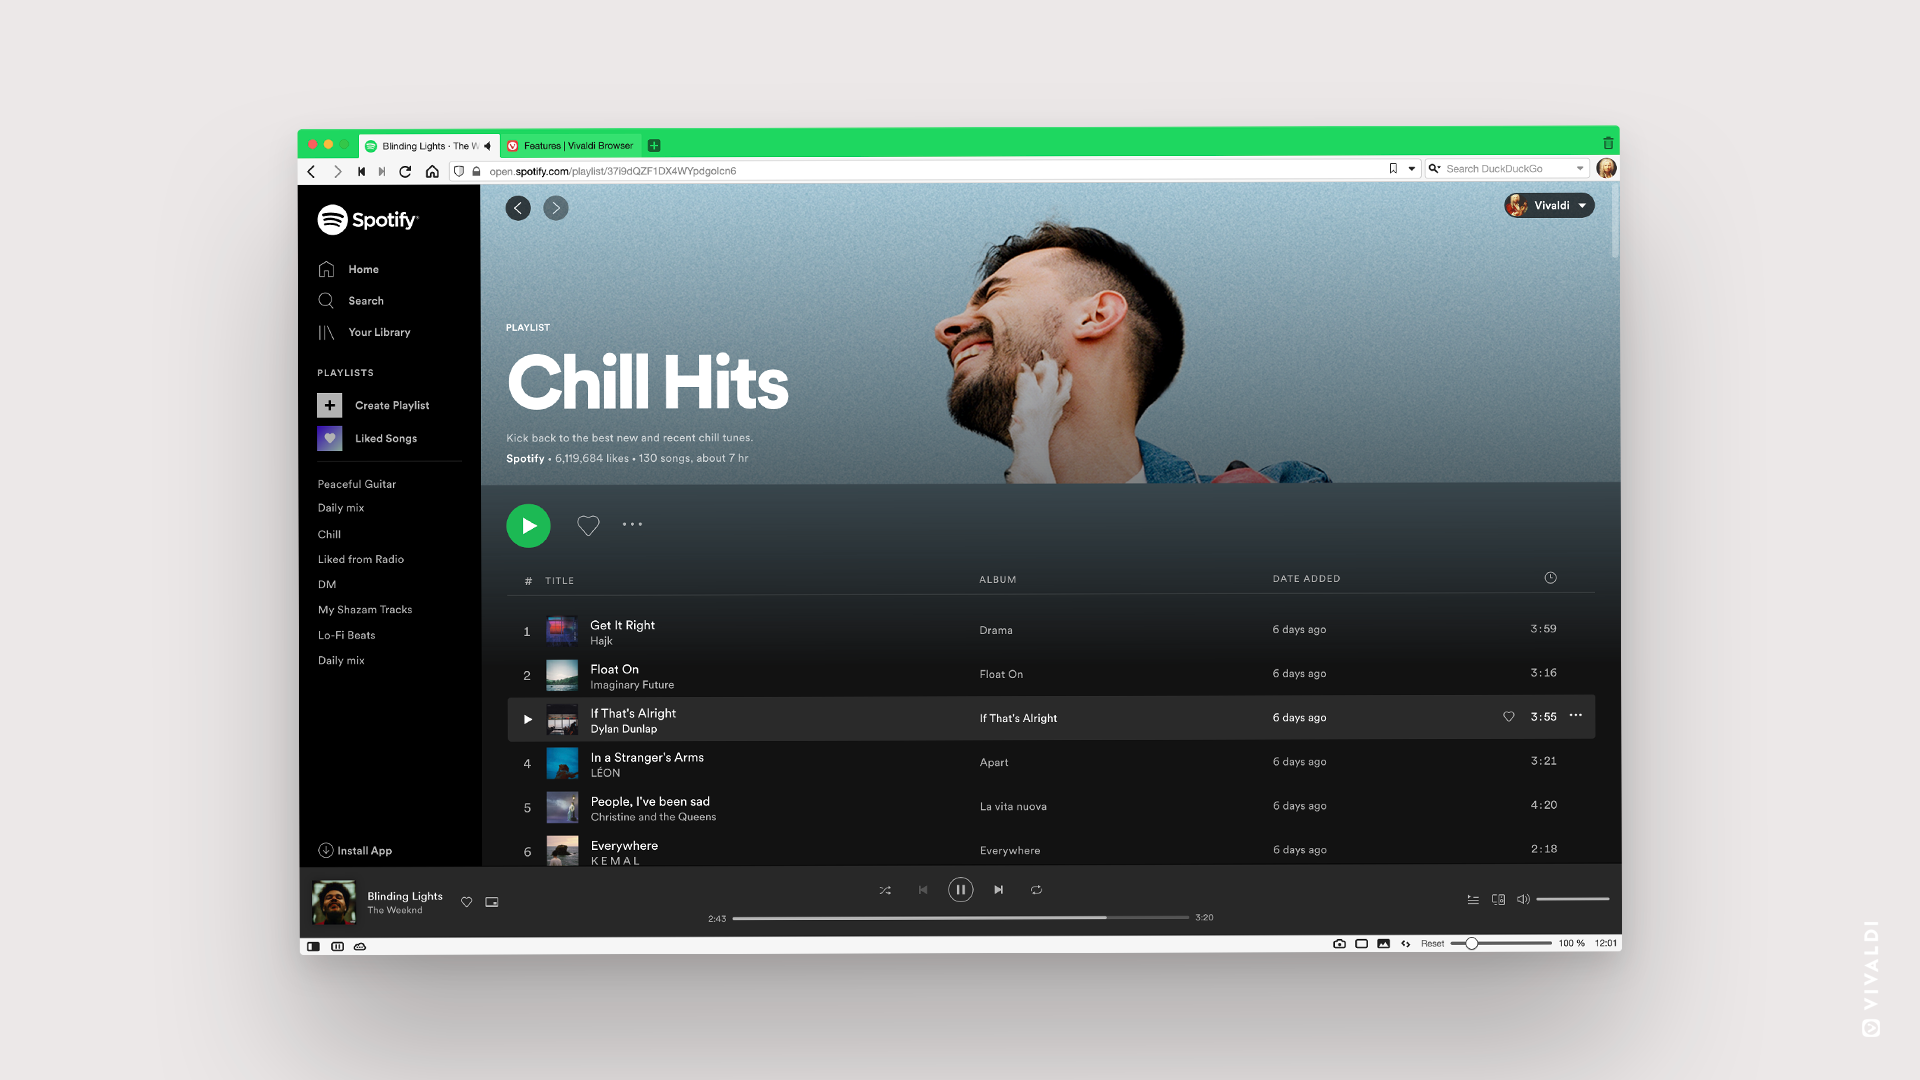This screenshot has width=1920, height=1080.
Task: Click the volume control icon
Action: coord(1523,899)
